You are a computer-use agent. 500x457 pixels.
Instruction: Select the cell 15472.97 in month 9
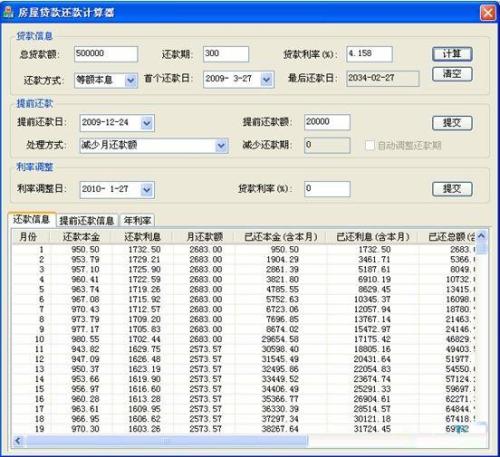(x=372, y=329)
